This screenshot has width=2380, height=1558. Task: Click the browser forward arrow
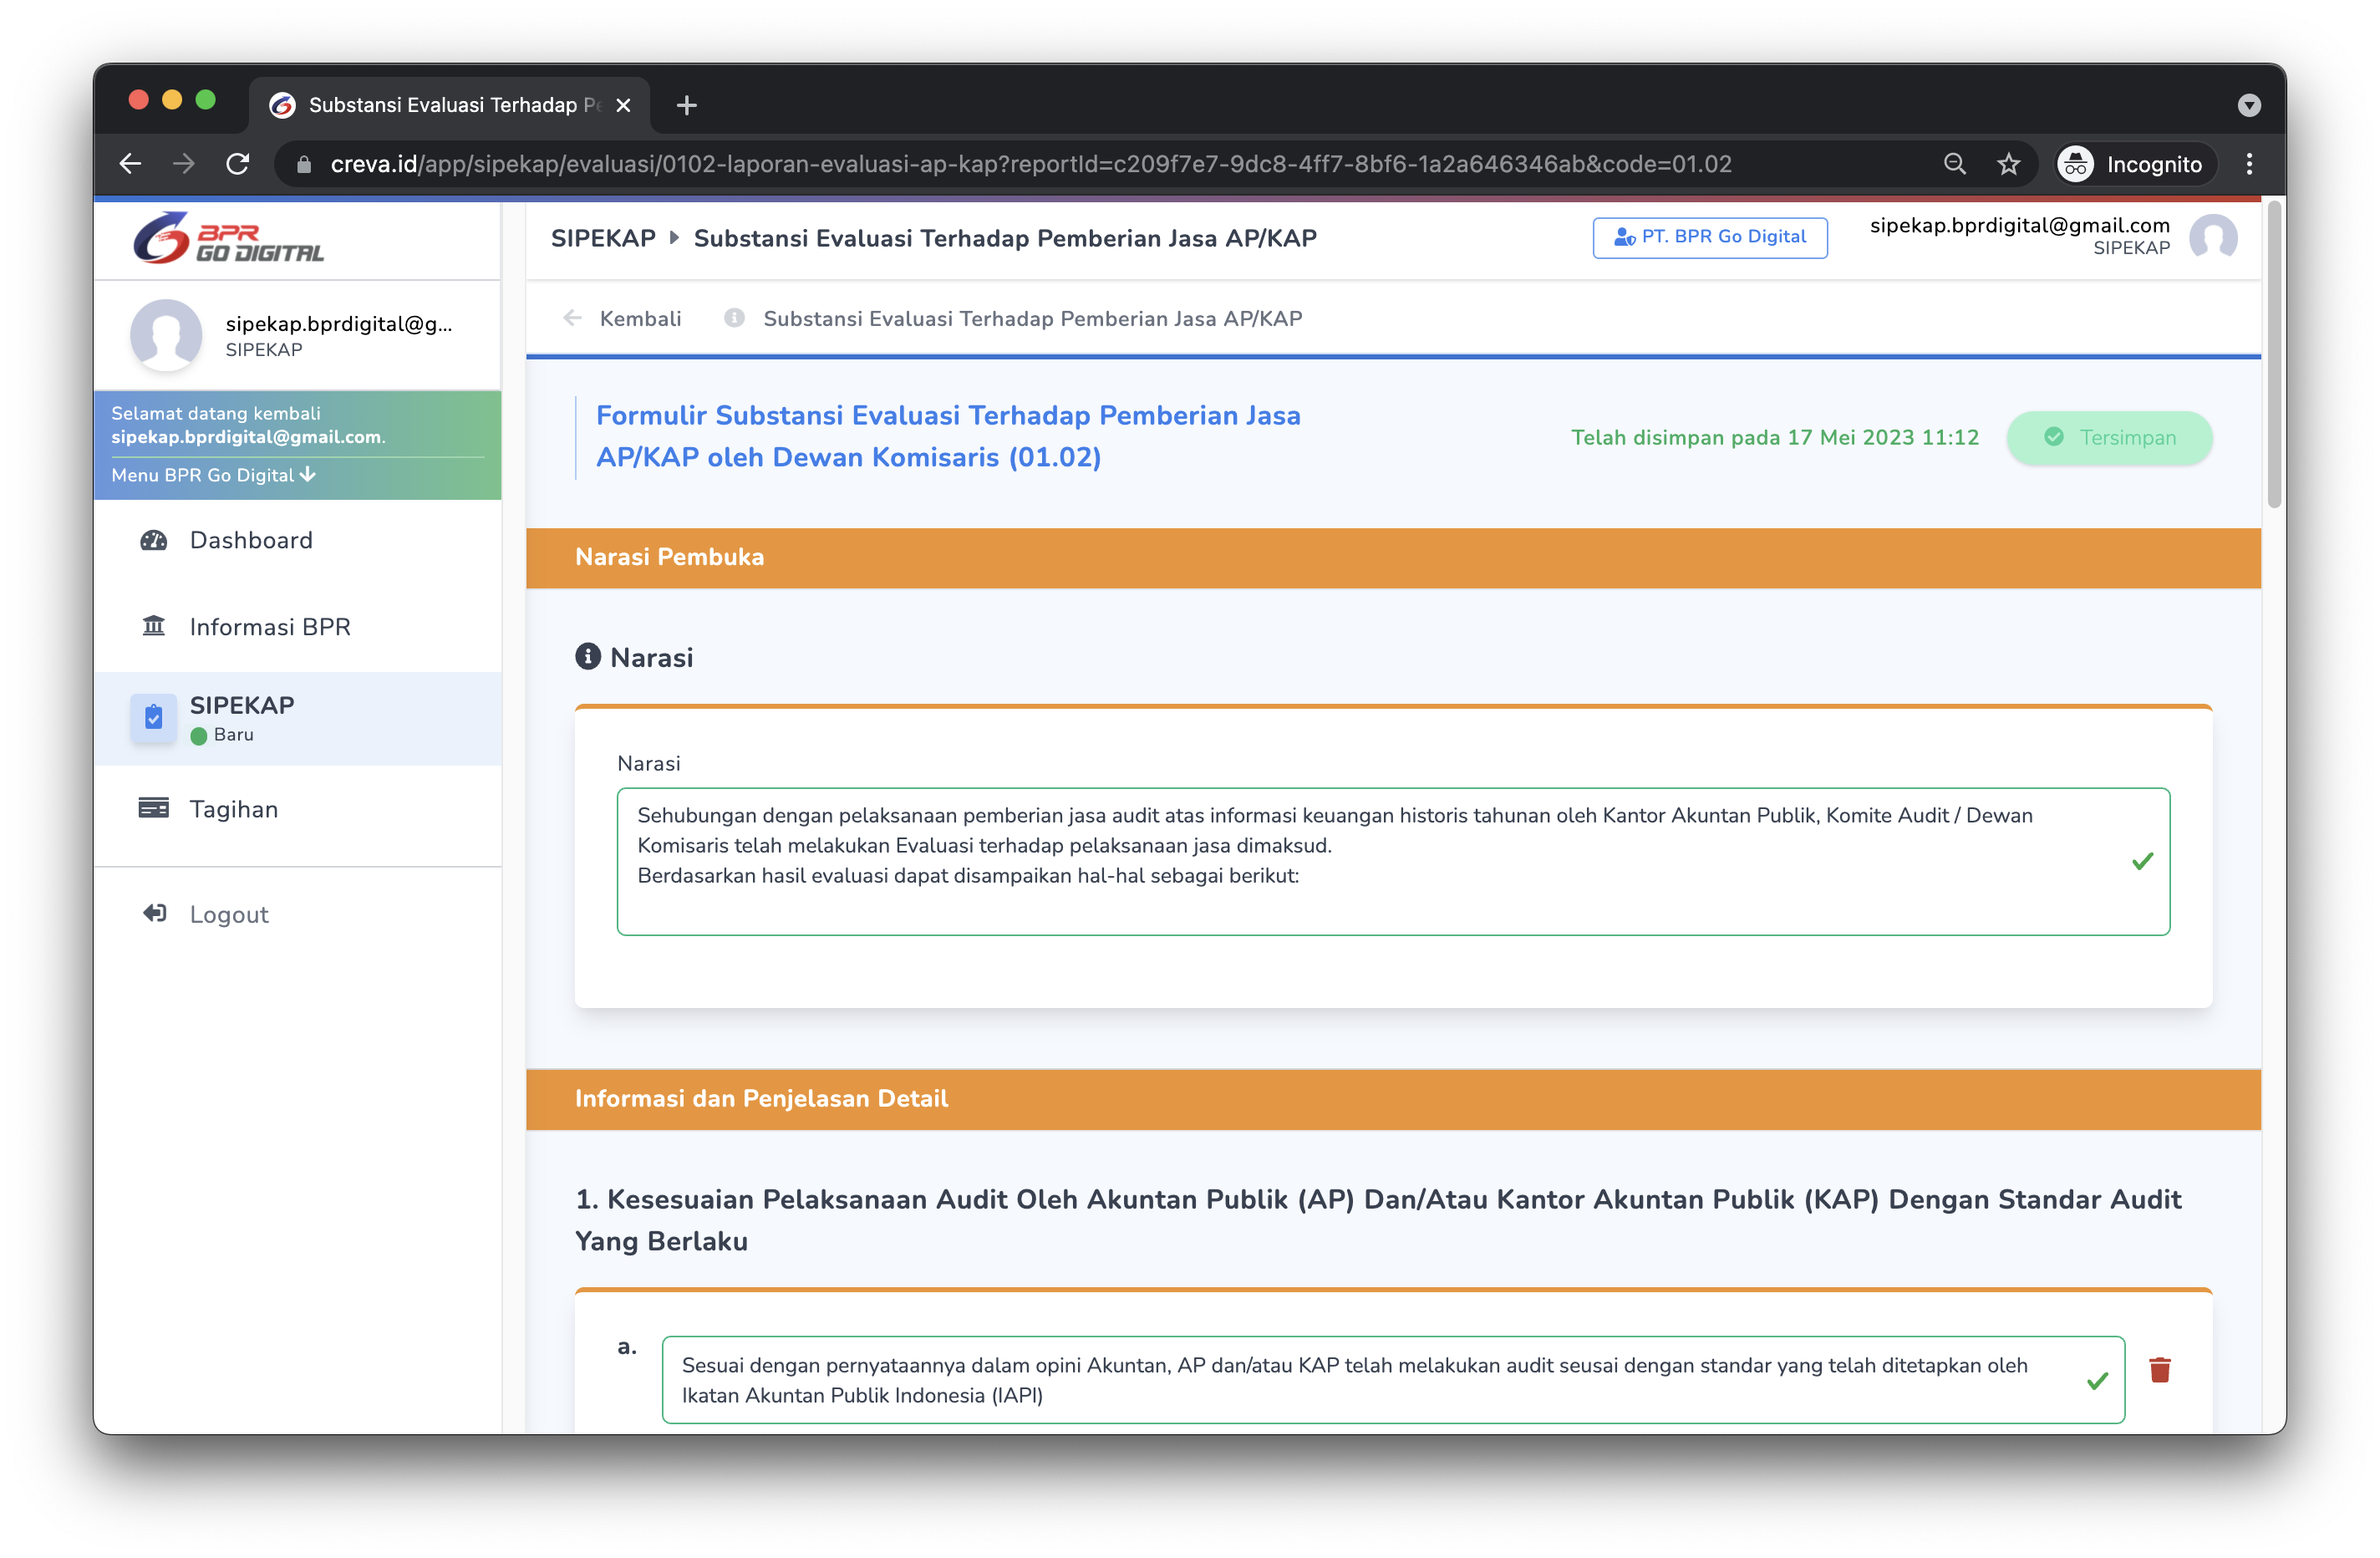pyautogui.click(x=183, y=164)
